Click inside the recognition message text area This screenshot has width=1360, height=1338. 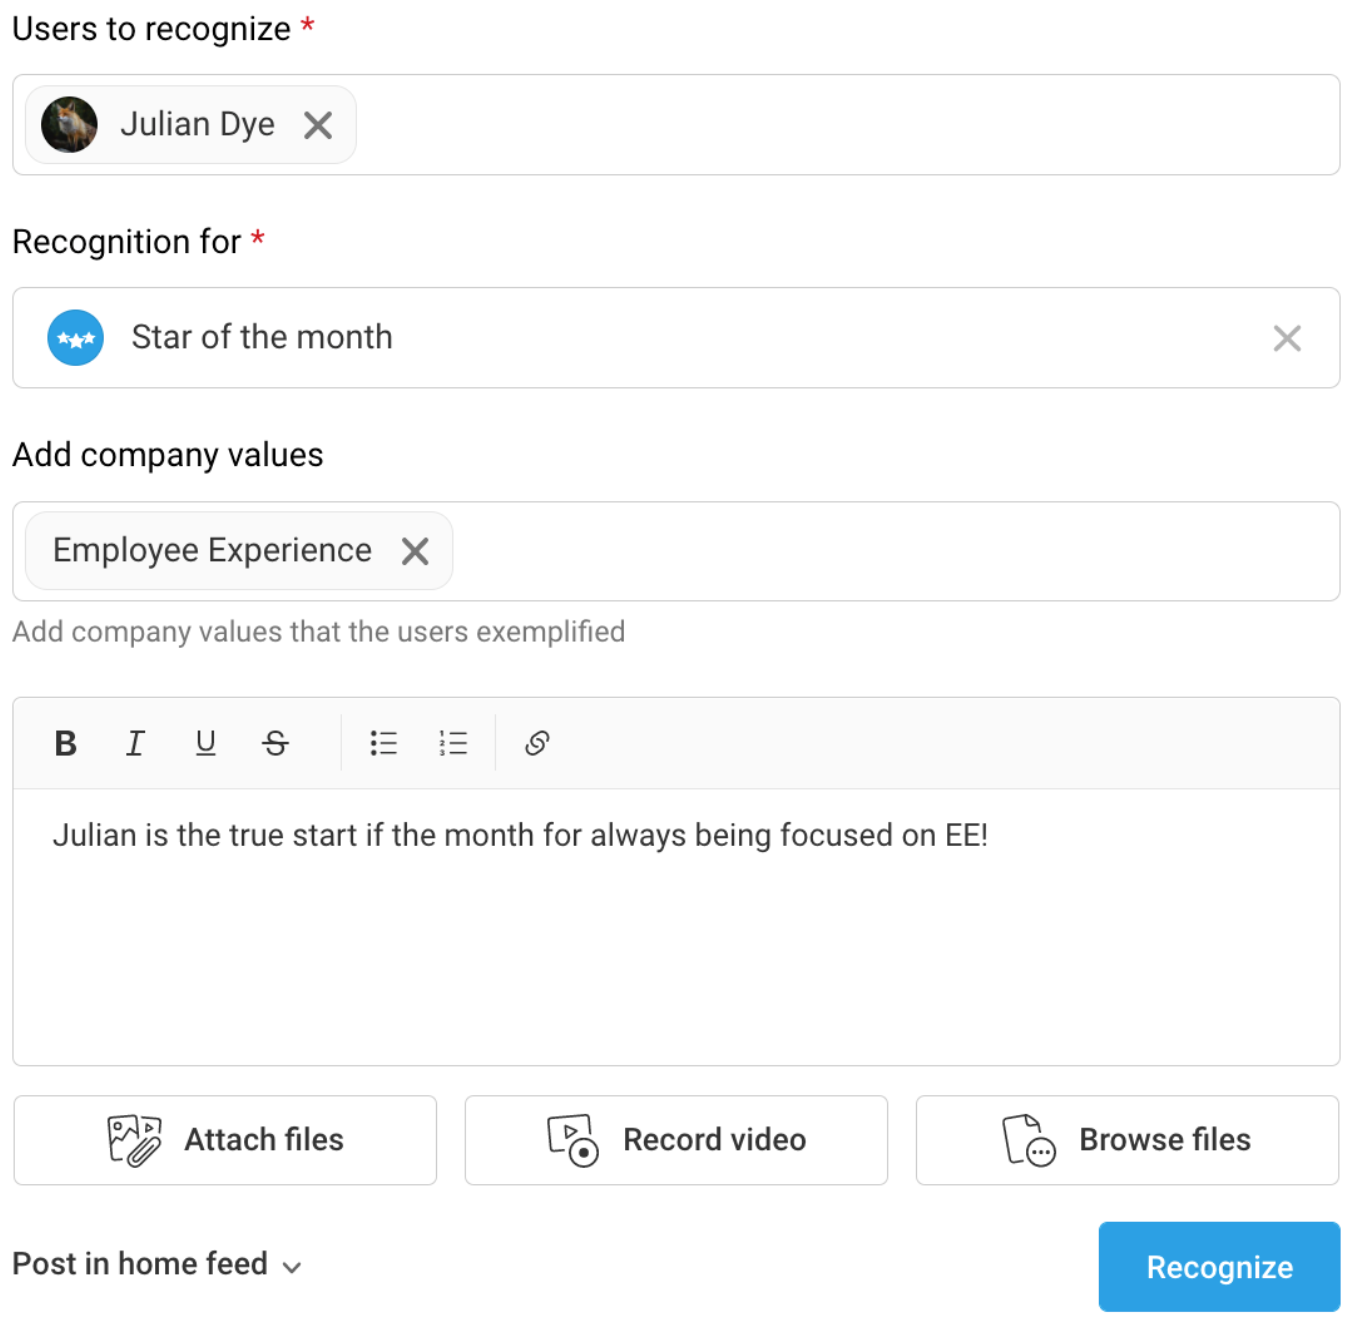click(x=676, y=927)
